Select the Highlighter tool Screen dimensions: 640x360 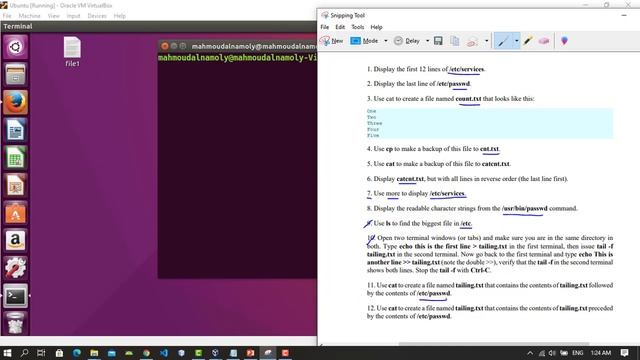click(528, 41)
